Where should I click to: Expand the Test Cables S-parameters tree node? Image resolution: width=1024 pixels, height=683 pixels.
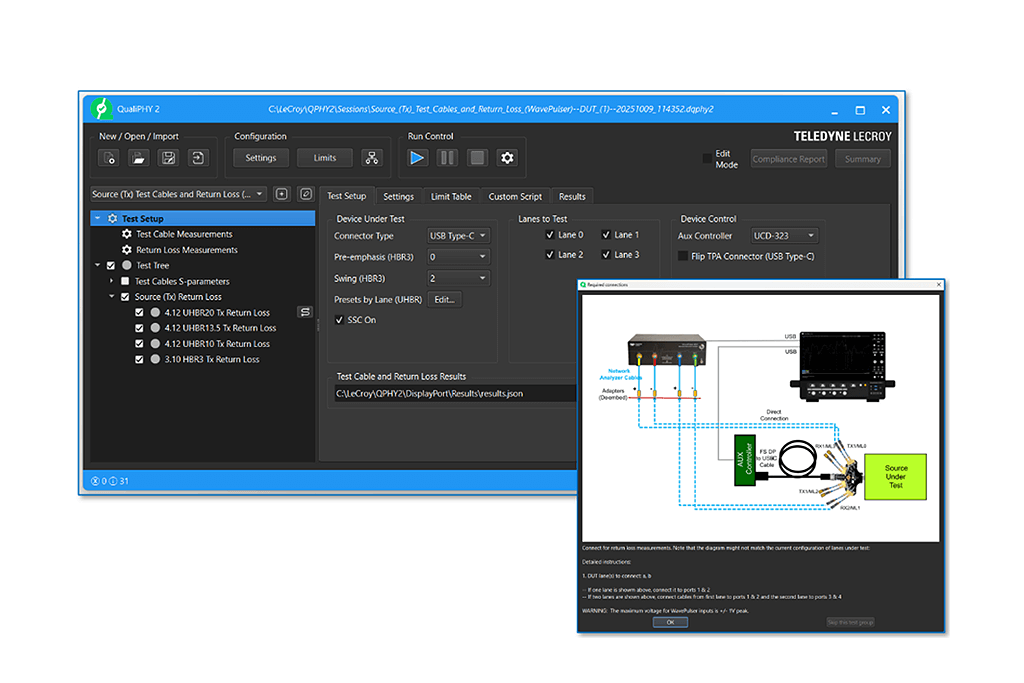112,282
